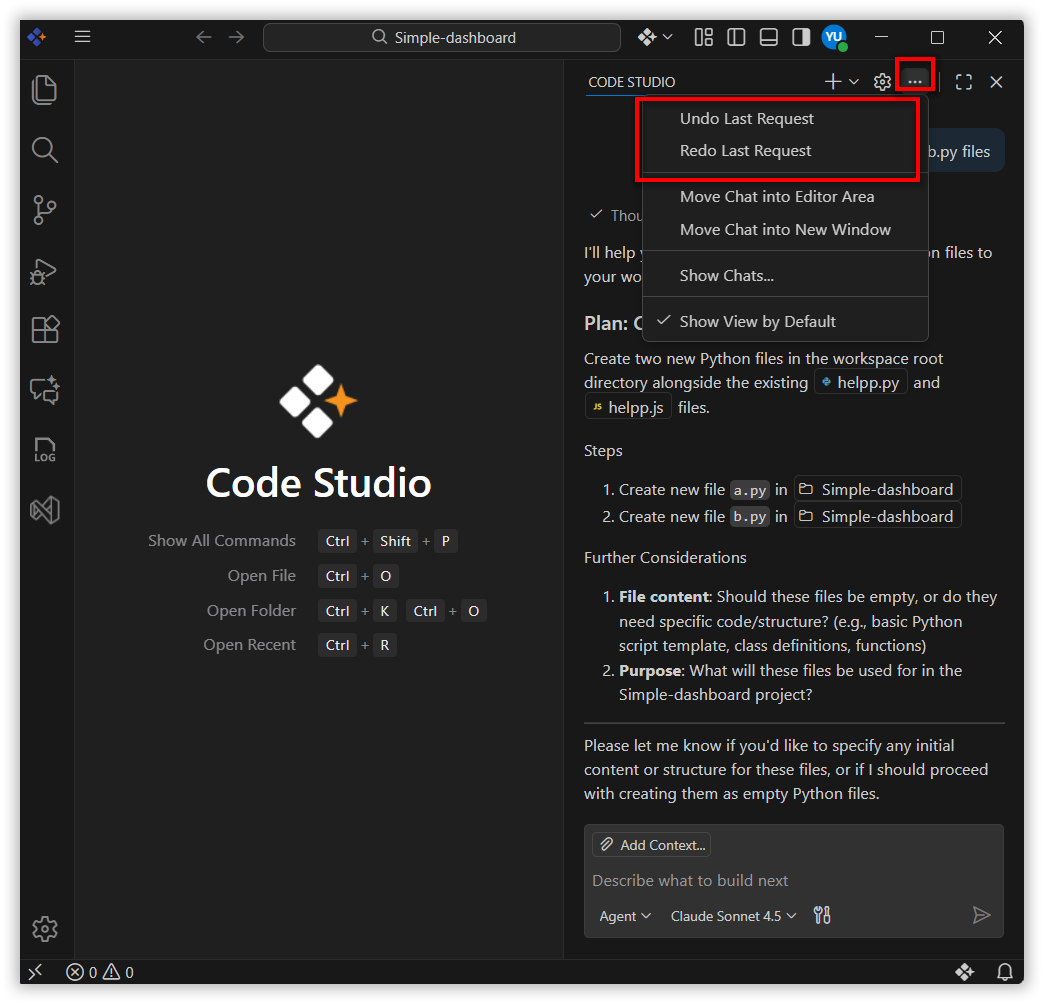
Task: Open Source Control view
Action: (45, 210)
